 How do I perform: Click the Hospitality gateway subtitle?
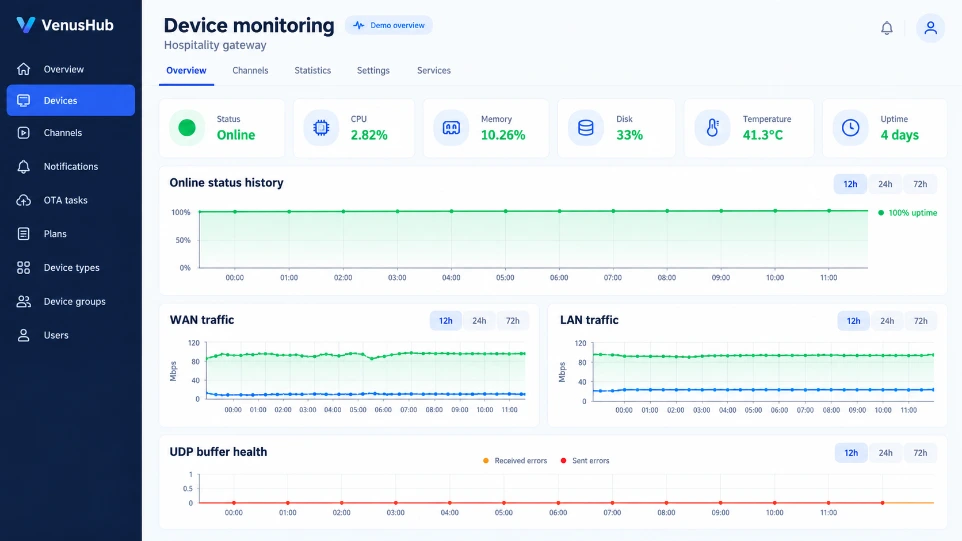(x=215, y=45)
